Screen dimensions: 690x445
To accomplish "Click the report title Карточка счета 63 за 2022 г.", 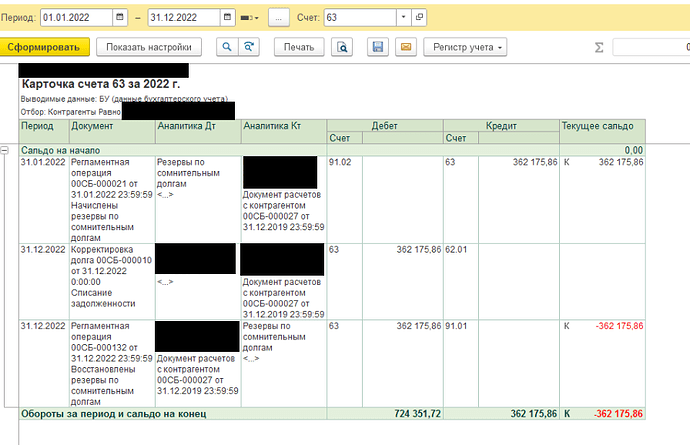I will (x=101, y=84).
